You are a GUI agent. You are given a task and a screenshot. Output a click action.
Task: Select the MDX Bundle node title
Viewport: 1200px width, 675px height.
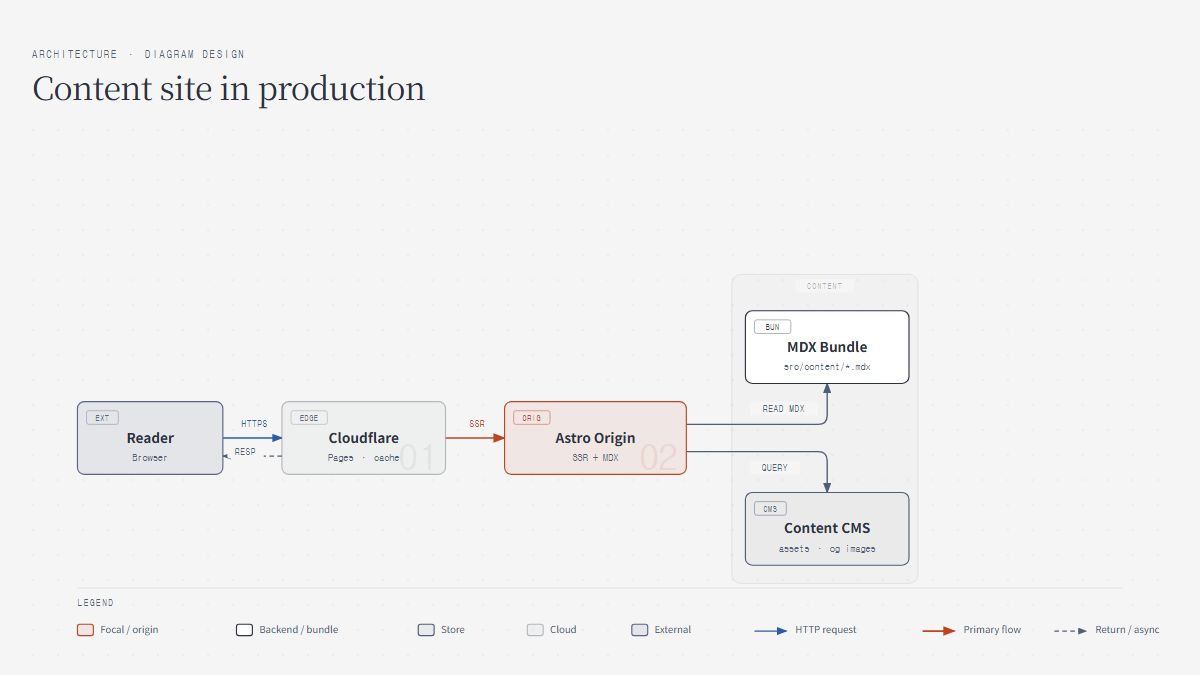click(827, 347)
